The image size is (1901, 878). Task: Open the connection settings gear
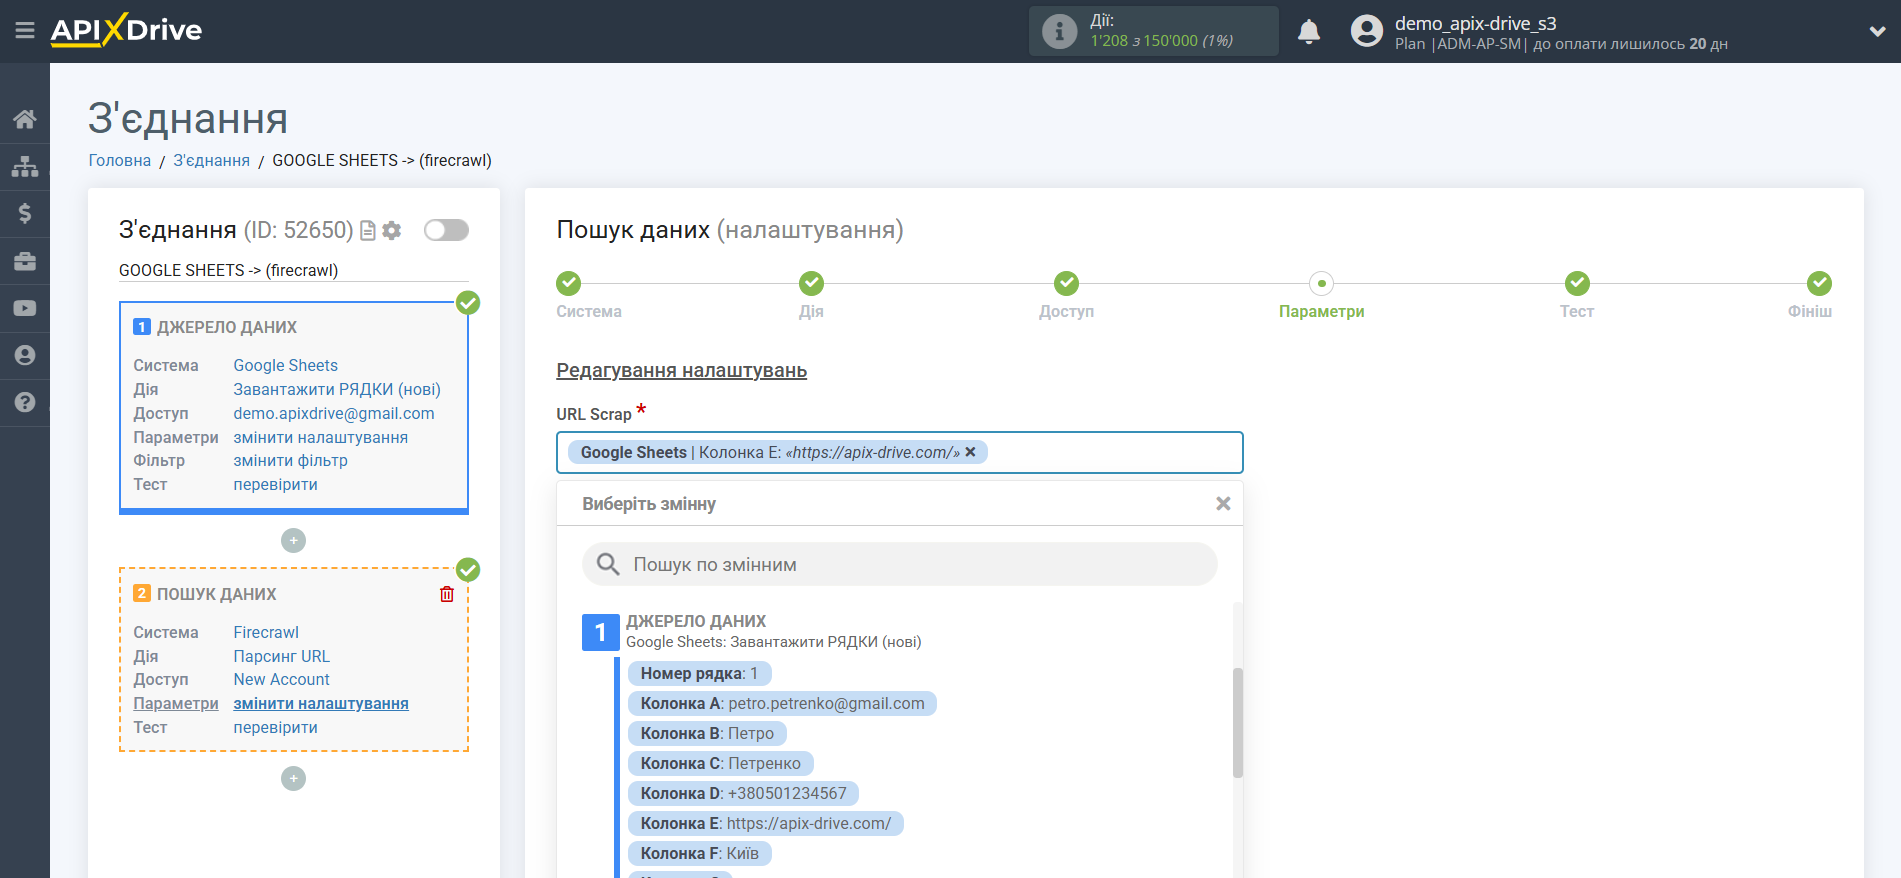coord(392,231)
